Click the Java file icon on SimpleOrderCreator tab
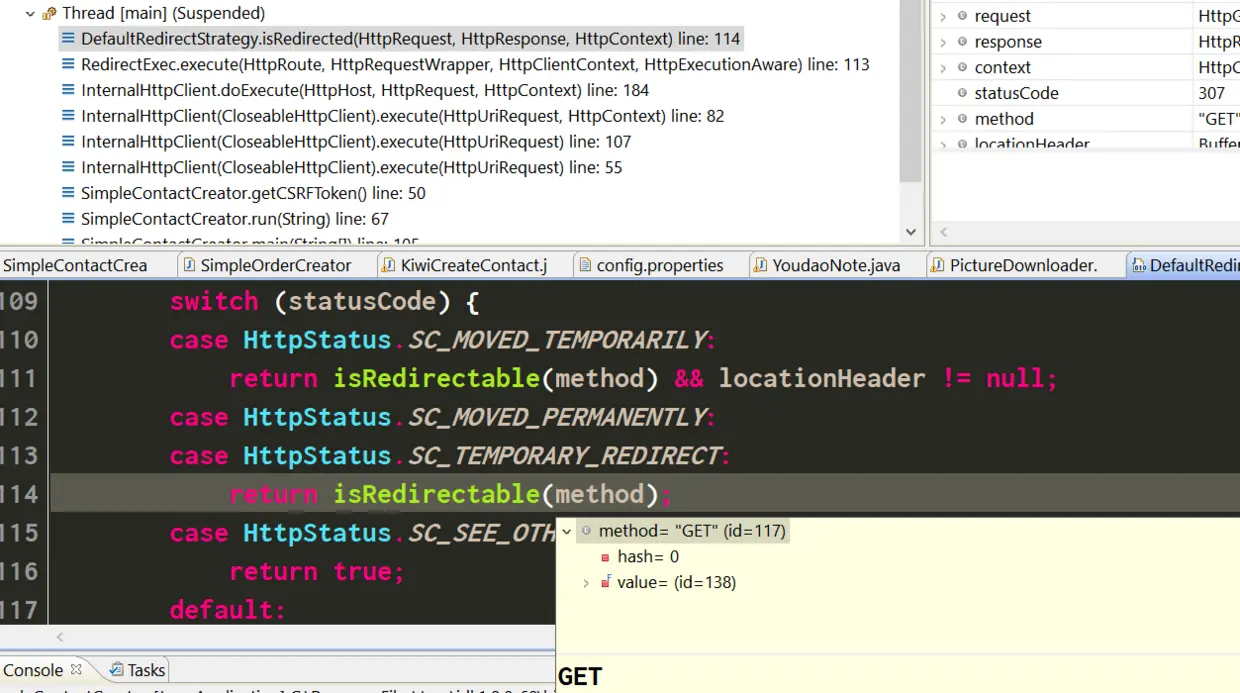The height and width of the screenshot is (693, 1240). click(188, 265)
